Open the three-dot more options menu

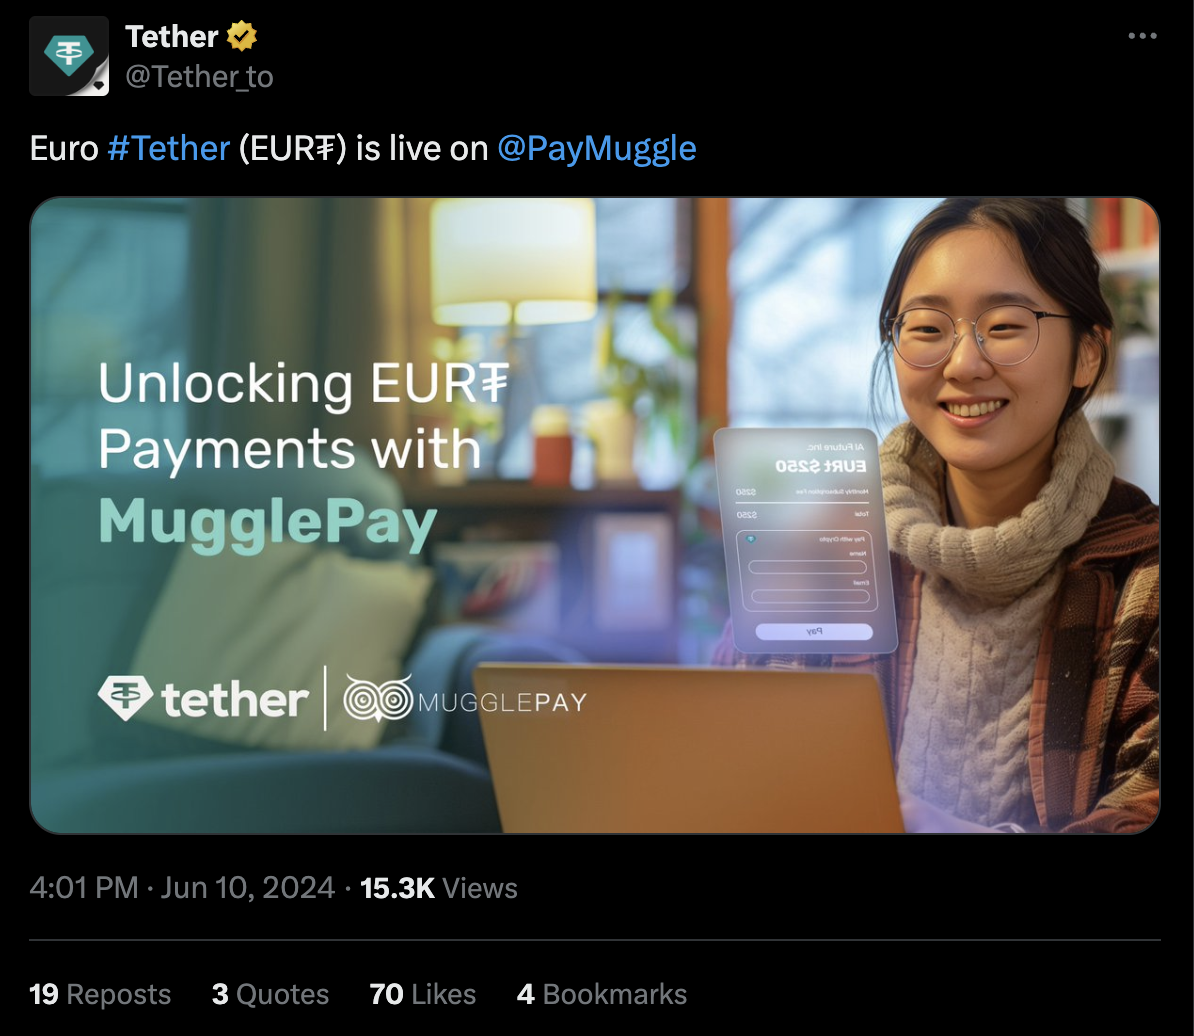[1142, 36]
